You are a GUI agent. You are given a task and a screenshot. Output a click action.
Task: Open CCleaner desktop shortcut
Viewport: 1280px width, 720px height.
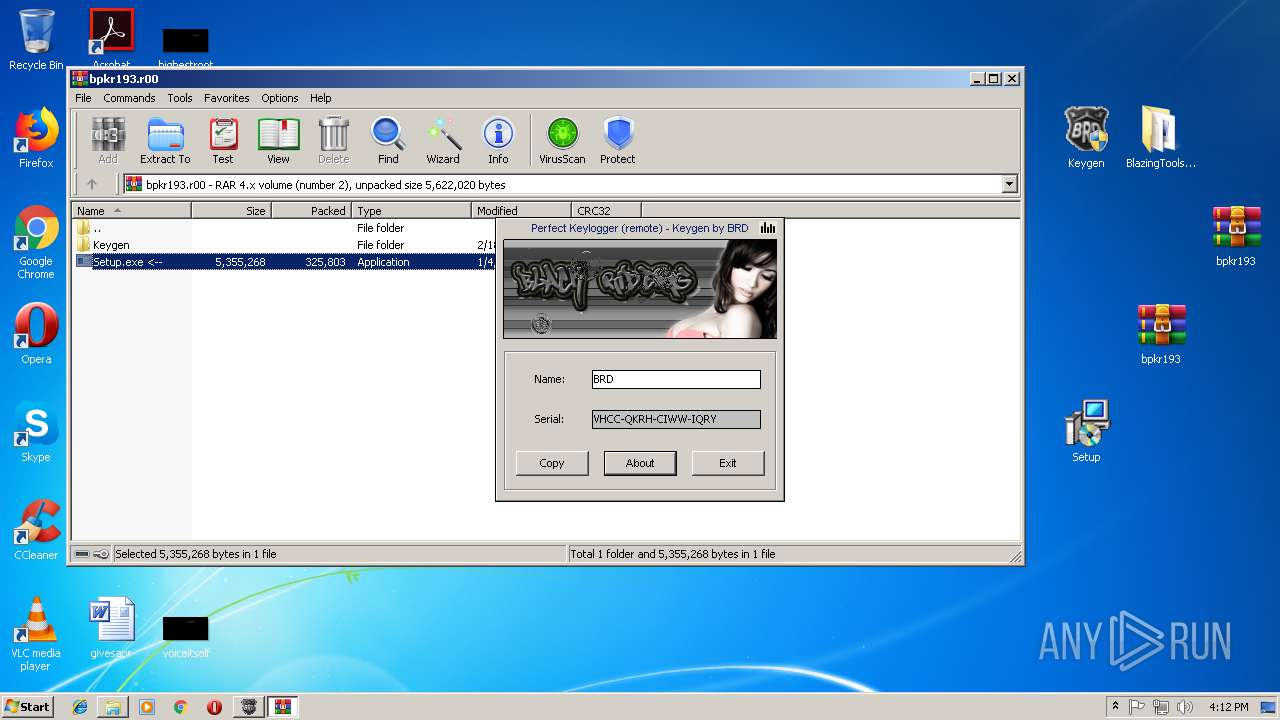tap(36, 530)
